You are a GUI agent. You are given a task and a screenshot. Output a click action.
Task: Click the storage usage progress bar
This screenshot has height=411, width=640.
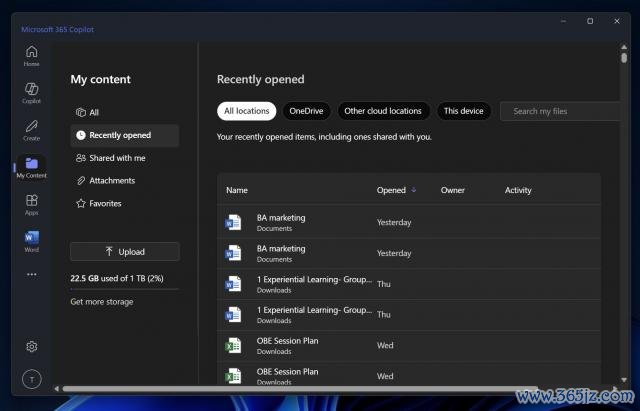[124, 289]
